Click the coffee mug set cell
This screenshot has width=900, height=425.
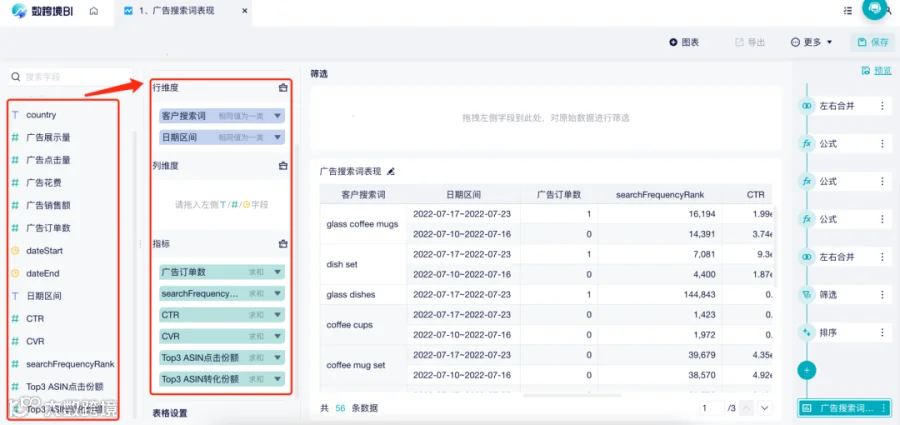click(x=363, y=365)
